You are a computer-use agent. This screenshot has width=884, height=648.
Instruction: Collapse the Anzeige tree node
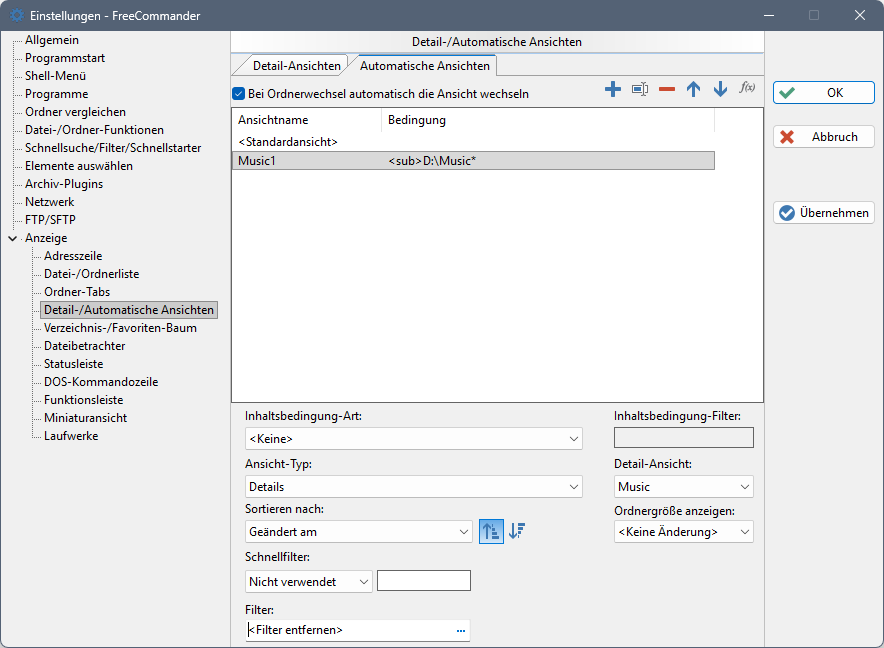tap(12, 238)
